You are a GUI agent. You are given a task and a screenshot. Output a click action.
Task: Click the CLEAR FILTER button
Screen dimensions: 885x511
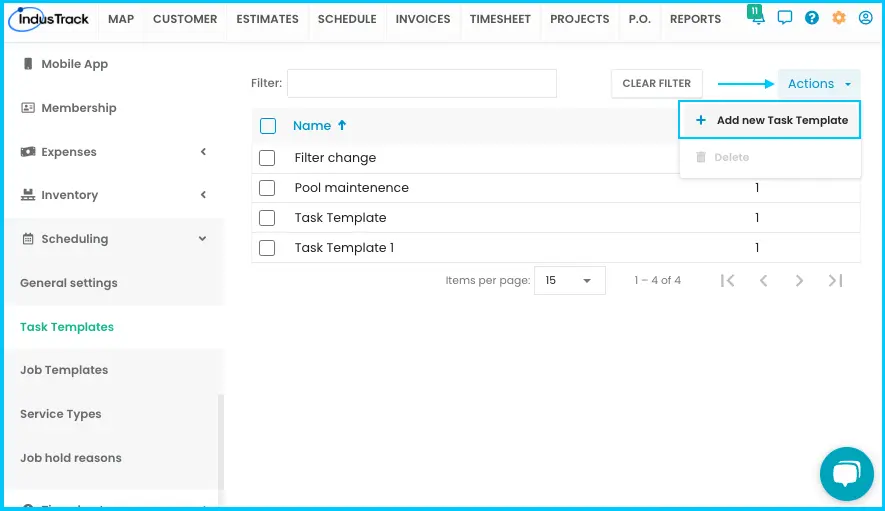[656, 84]
